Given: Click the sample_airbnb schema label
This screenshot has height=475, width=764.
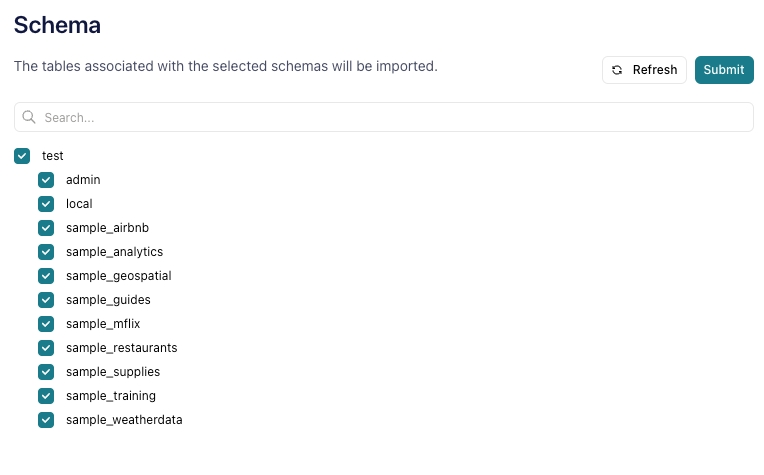Looking at the screenshot, I should (107, 228).
